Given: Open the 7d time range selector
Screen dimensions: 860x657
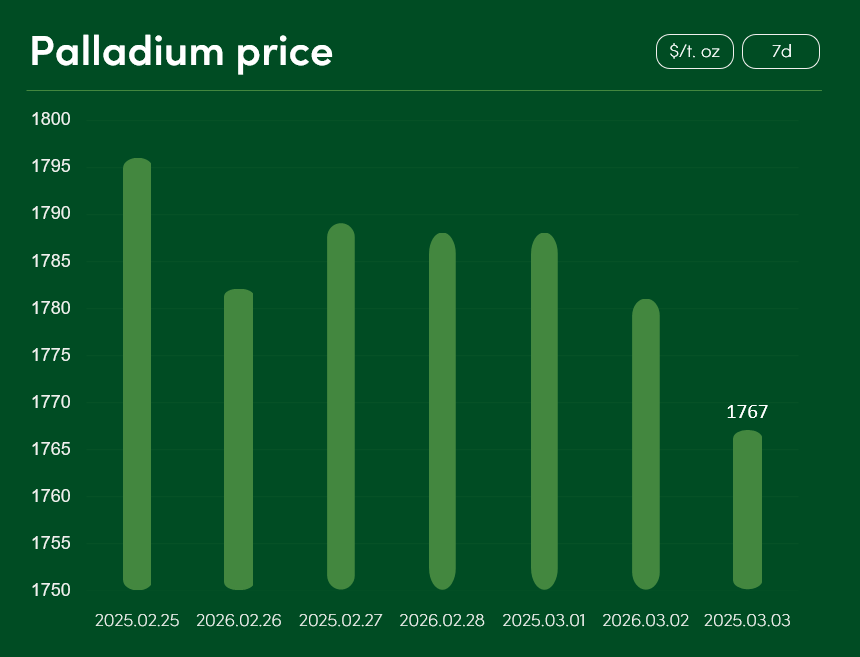Looking at the screenshot, I should pos(781,52).
